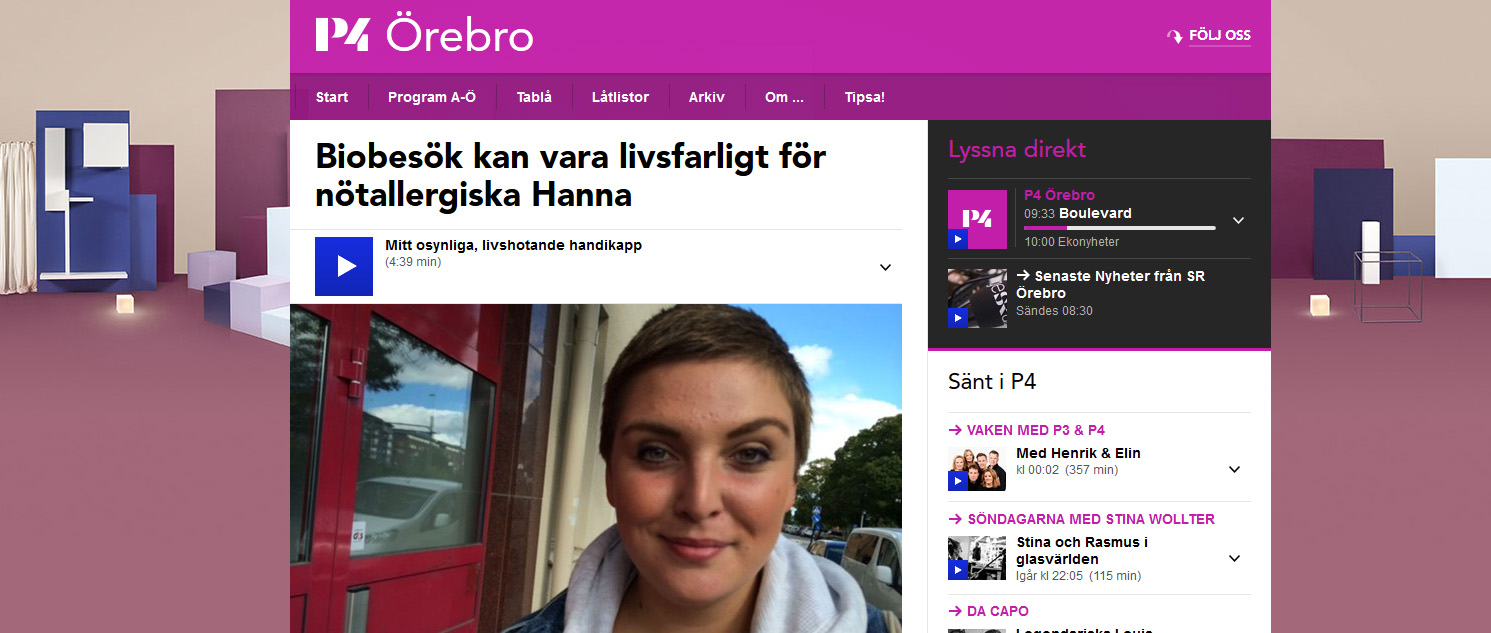Click the Följ oss arrow icon
Image resolution: width=1491 pixels, height=633 pixels.
[1175, 36]
